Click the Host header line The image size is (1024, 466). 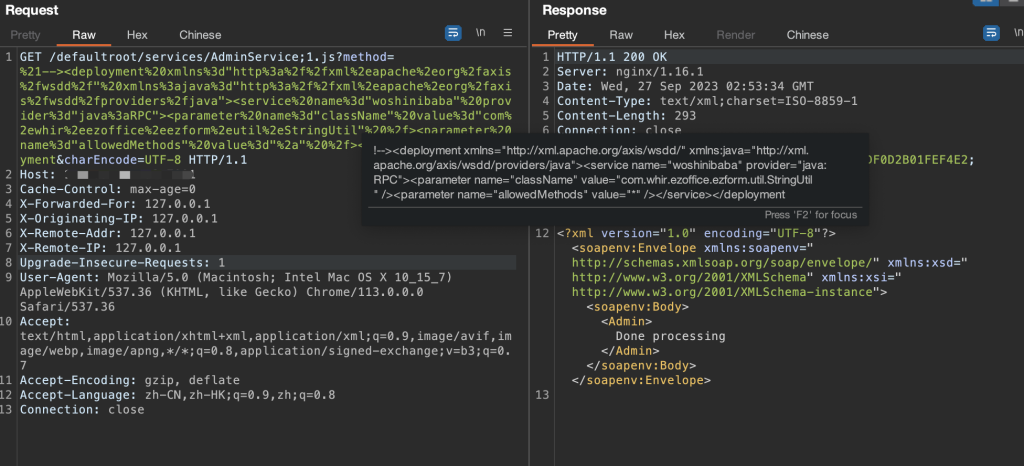pos(108,175)
